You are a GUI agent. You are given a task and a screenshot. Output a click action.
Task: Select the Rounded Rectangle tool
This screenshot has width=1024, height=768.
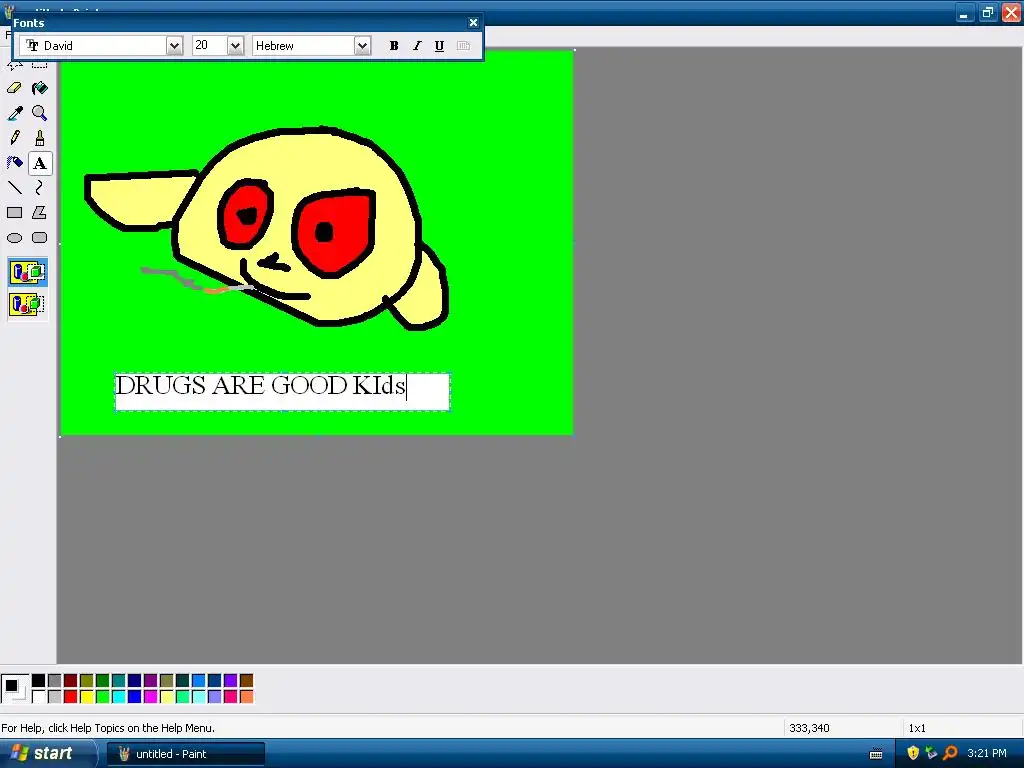tap(40, 238)
